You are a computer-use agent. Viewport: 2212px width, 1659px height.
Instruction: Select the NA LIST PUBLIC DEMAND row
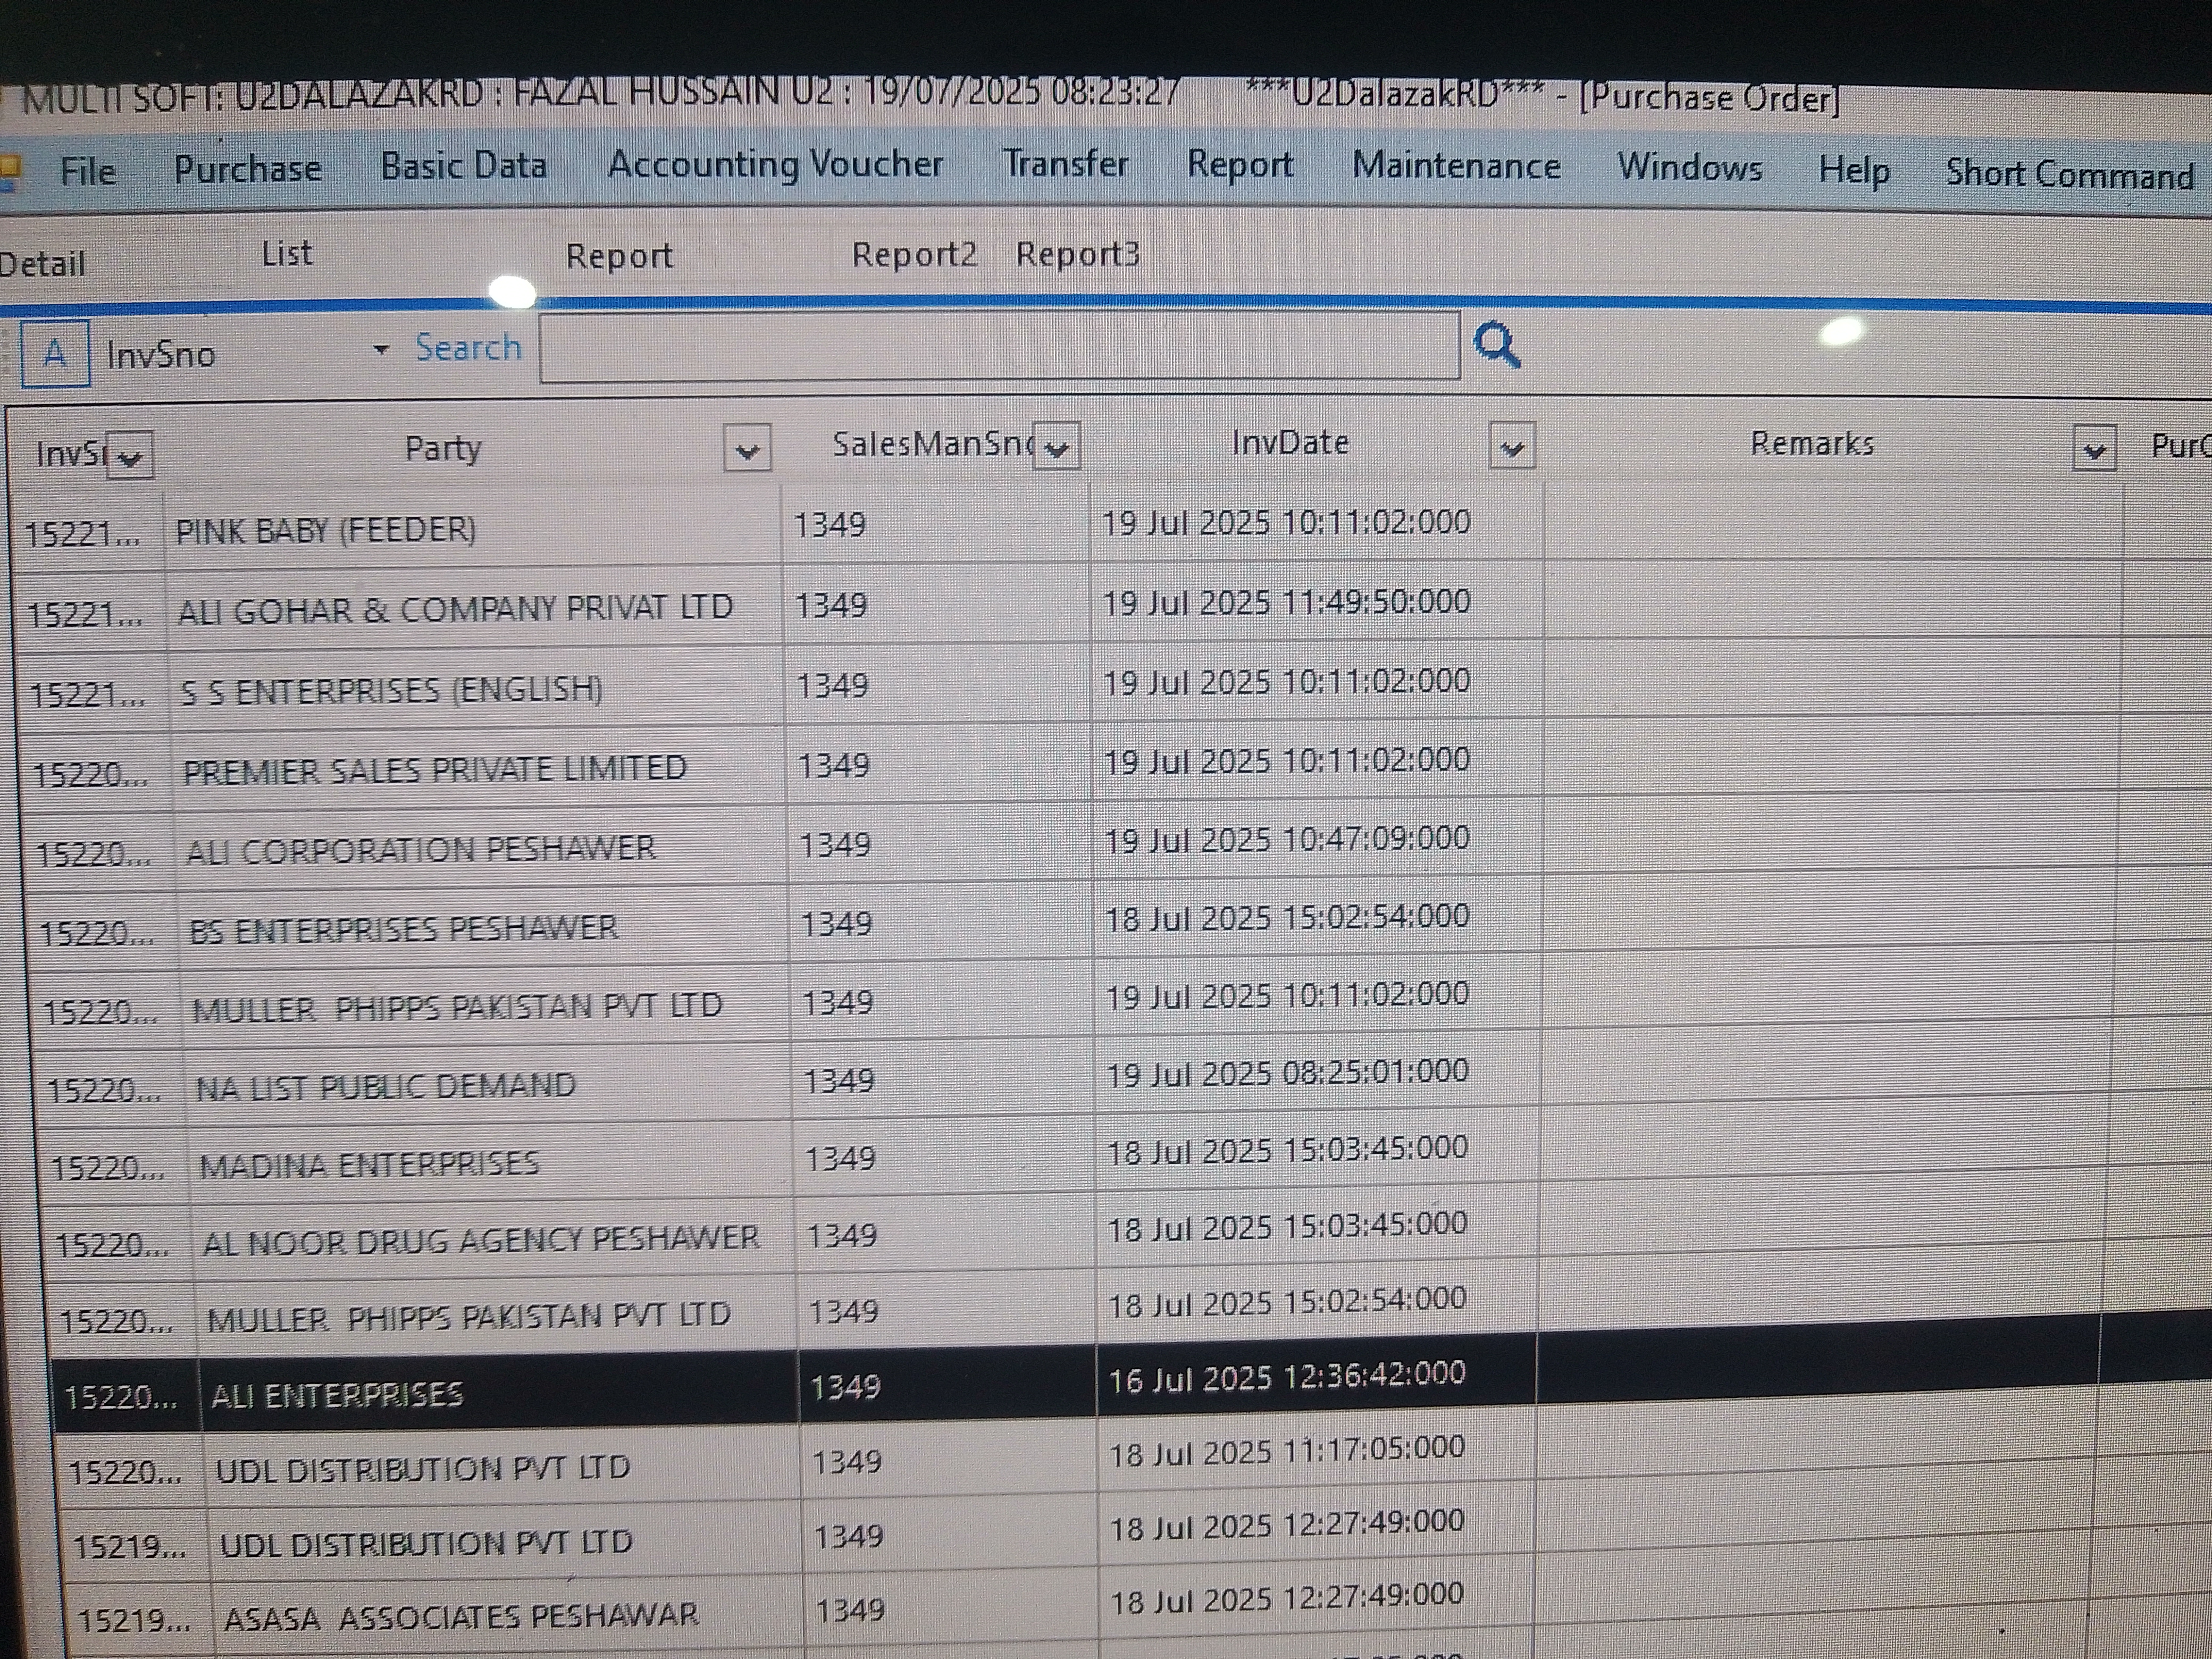pyautogui.click(x=386, y=1086)
